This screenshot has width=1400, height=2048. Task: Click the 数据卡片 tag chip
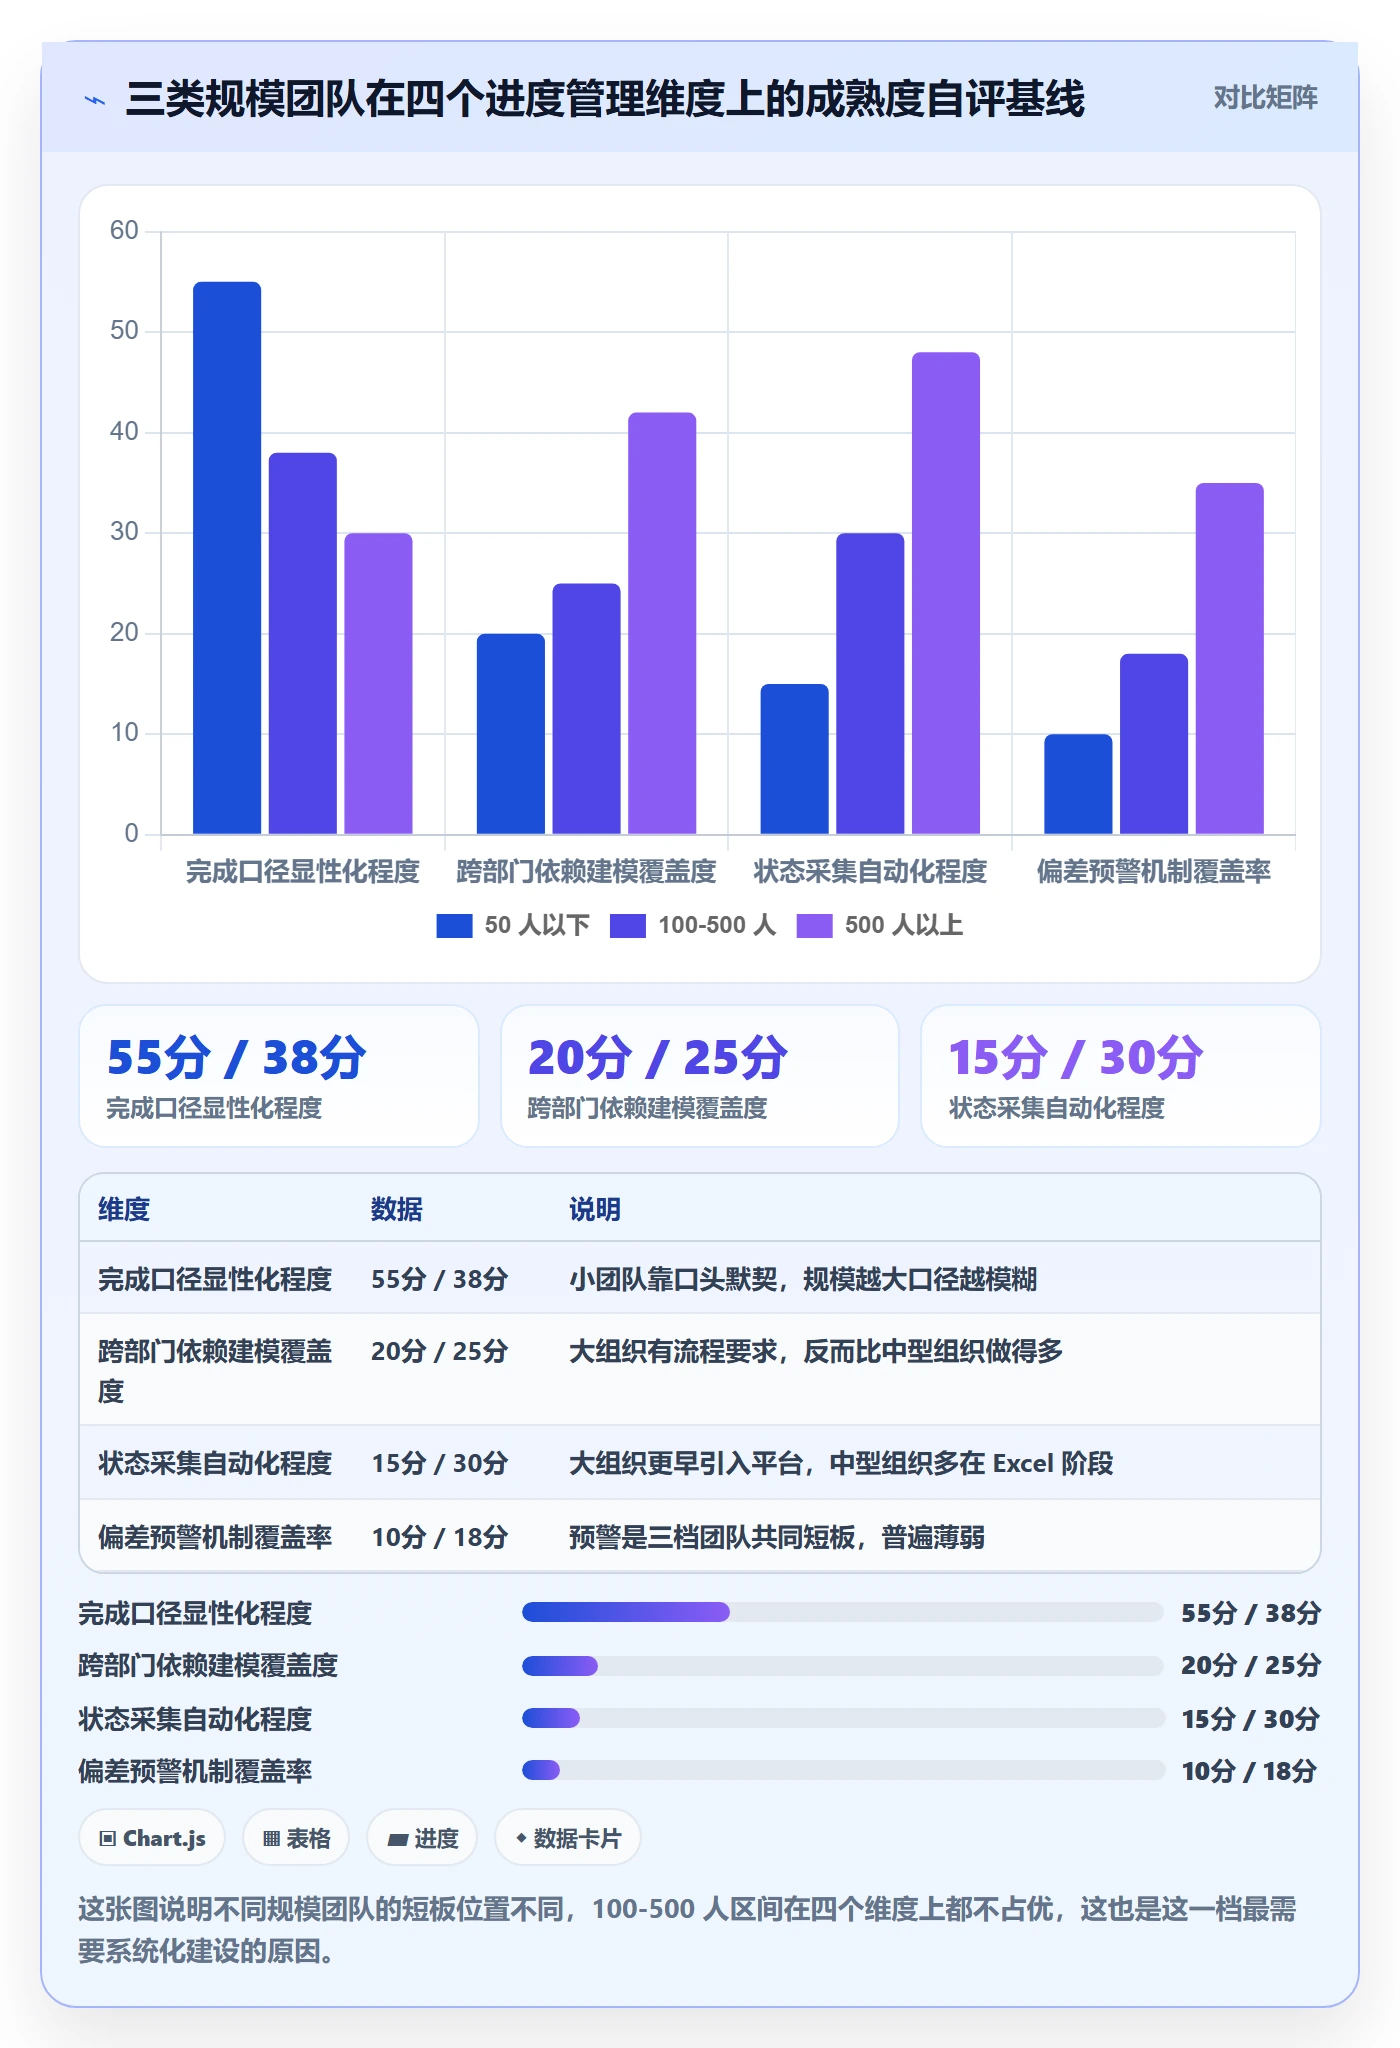pyautogui.click(x=568, y=1838)
